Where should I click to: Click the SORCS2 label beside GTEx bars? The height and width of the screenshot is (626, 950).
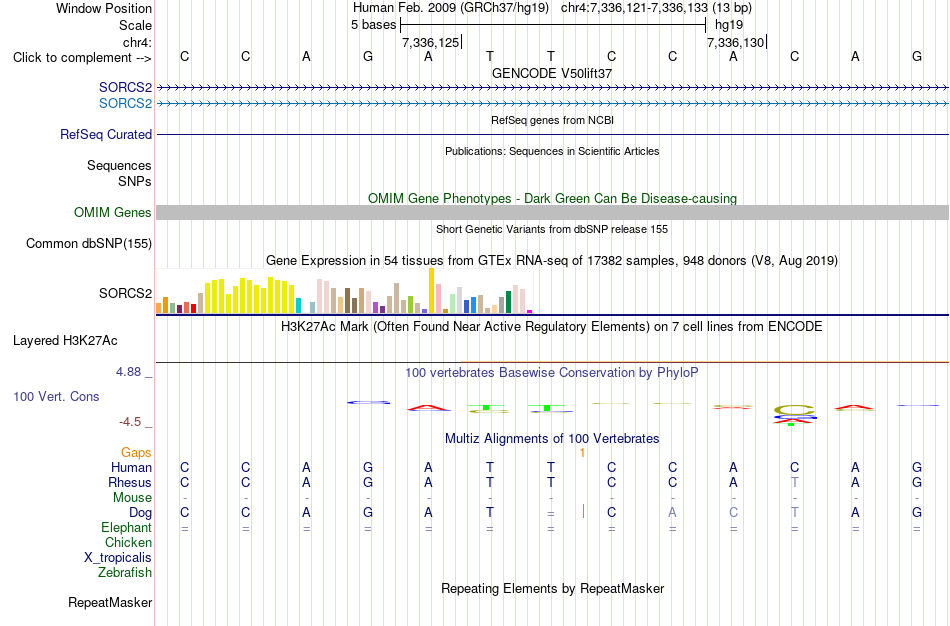tap(125, 293)
